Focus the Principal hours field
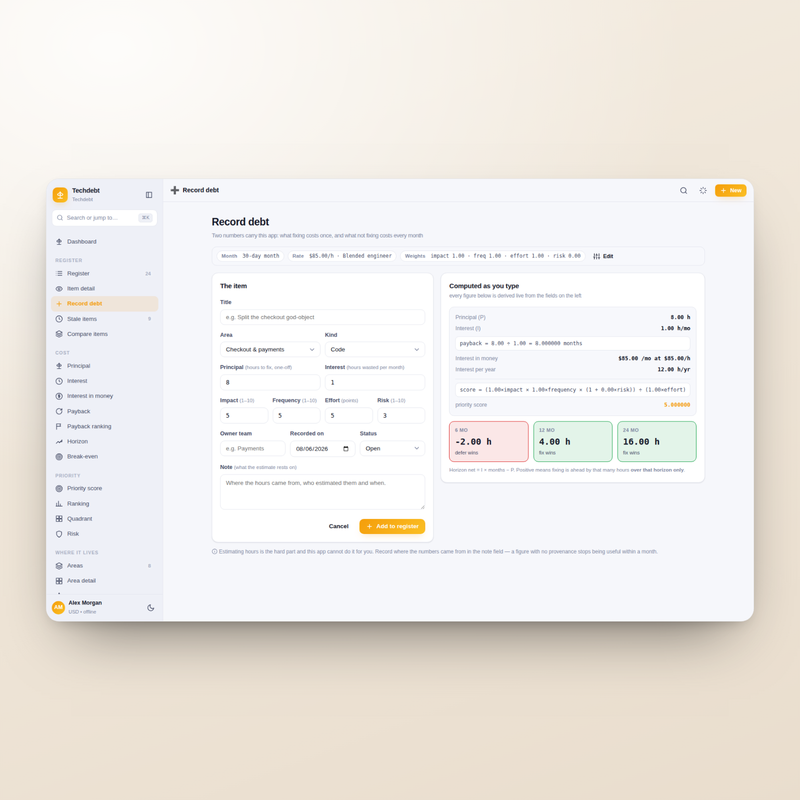Screen dimensions: 800x800 point(270,382)
